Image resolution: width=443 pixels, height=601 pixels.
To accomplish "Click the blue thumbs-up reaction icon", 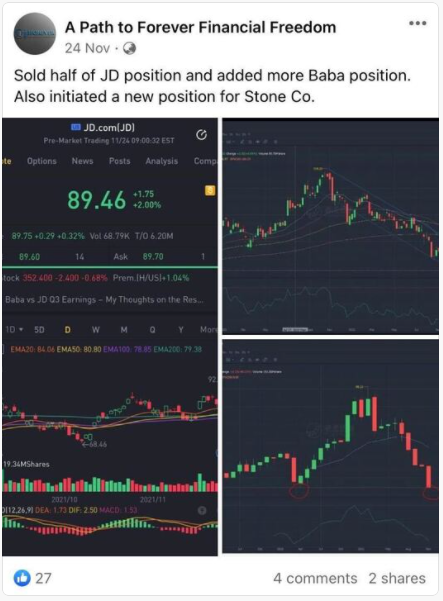I will click(x=22, y=578).
